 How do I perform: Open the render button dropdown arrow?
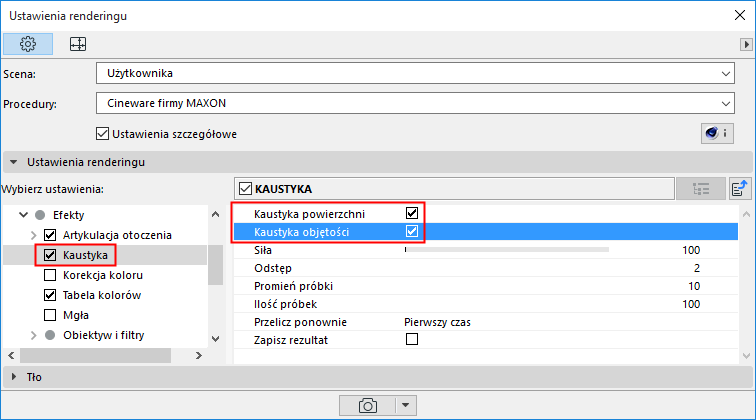pos(405,405)
